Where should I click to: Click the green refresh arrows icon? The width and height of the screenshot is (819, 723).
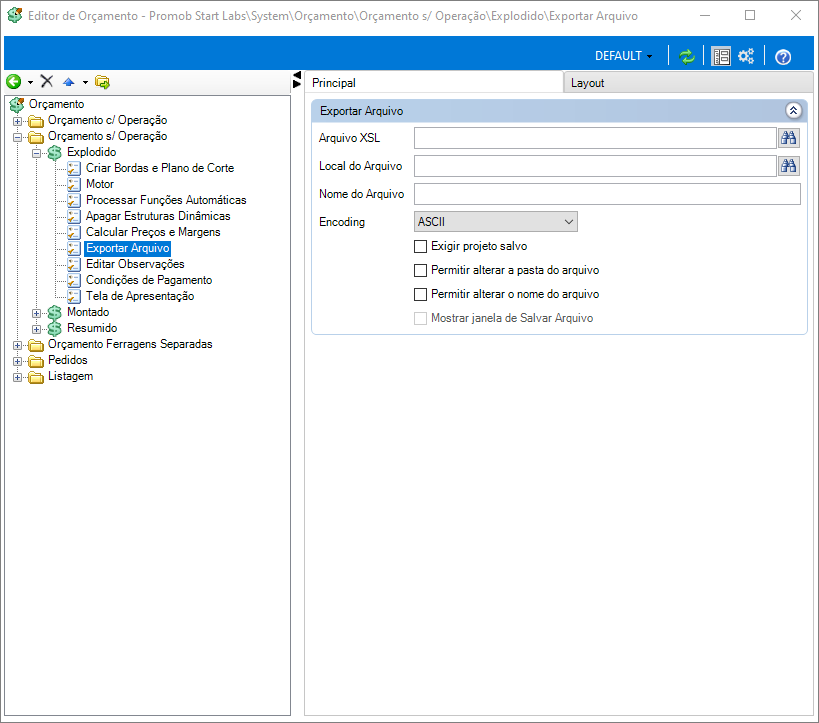pos(687,56)
